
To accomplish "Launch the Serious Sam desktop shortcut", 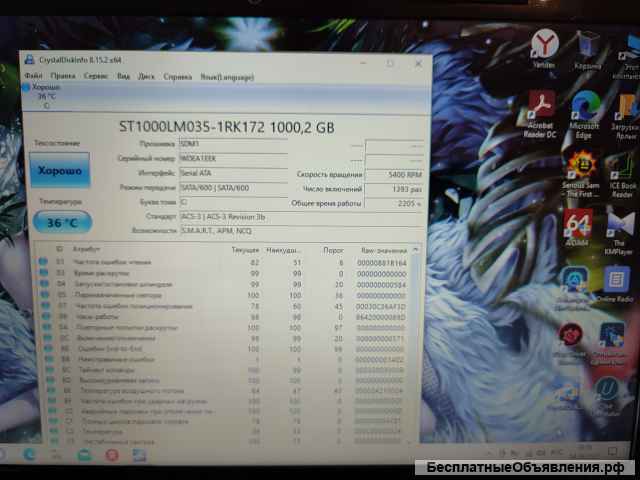I will (x=581, y=173).
